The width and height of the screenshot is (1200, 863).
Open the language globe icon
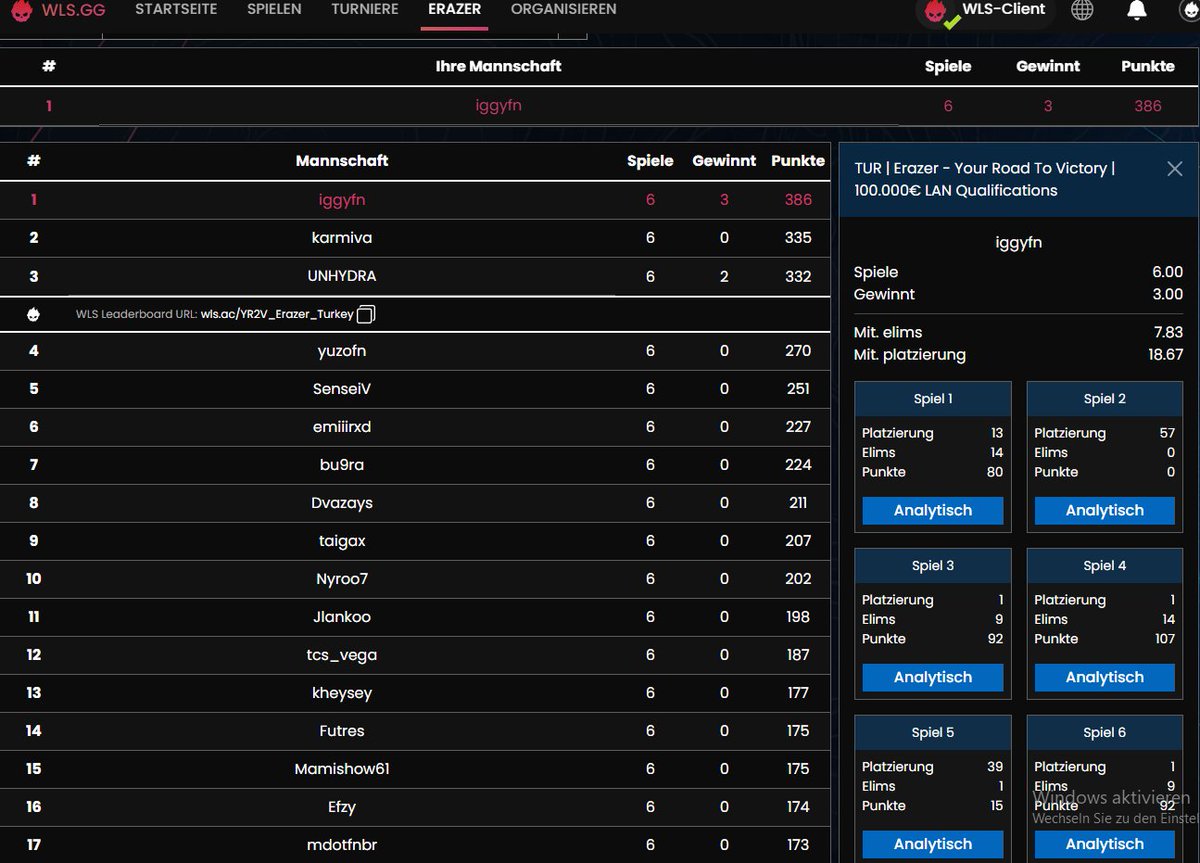coord(1082,11)
